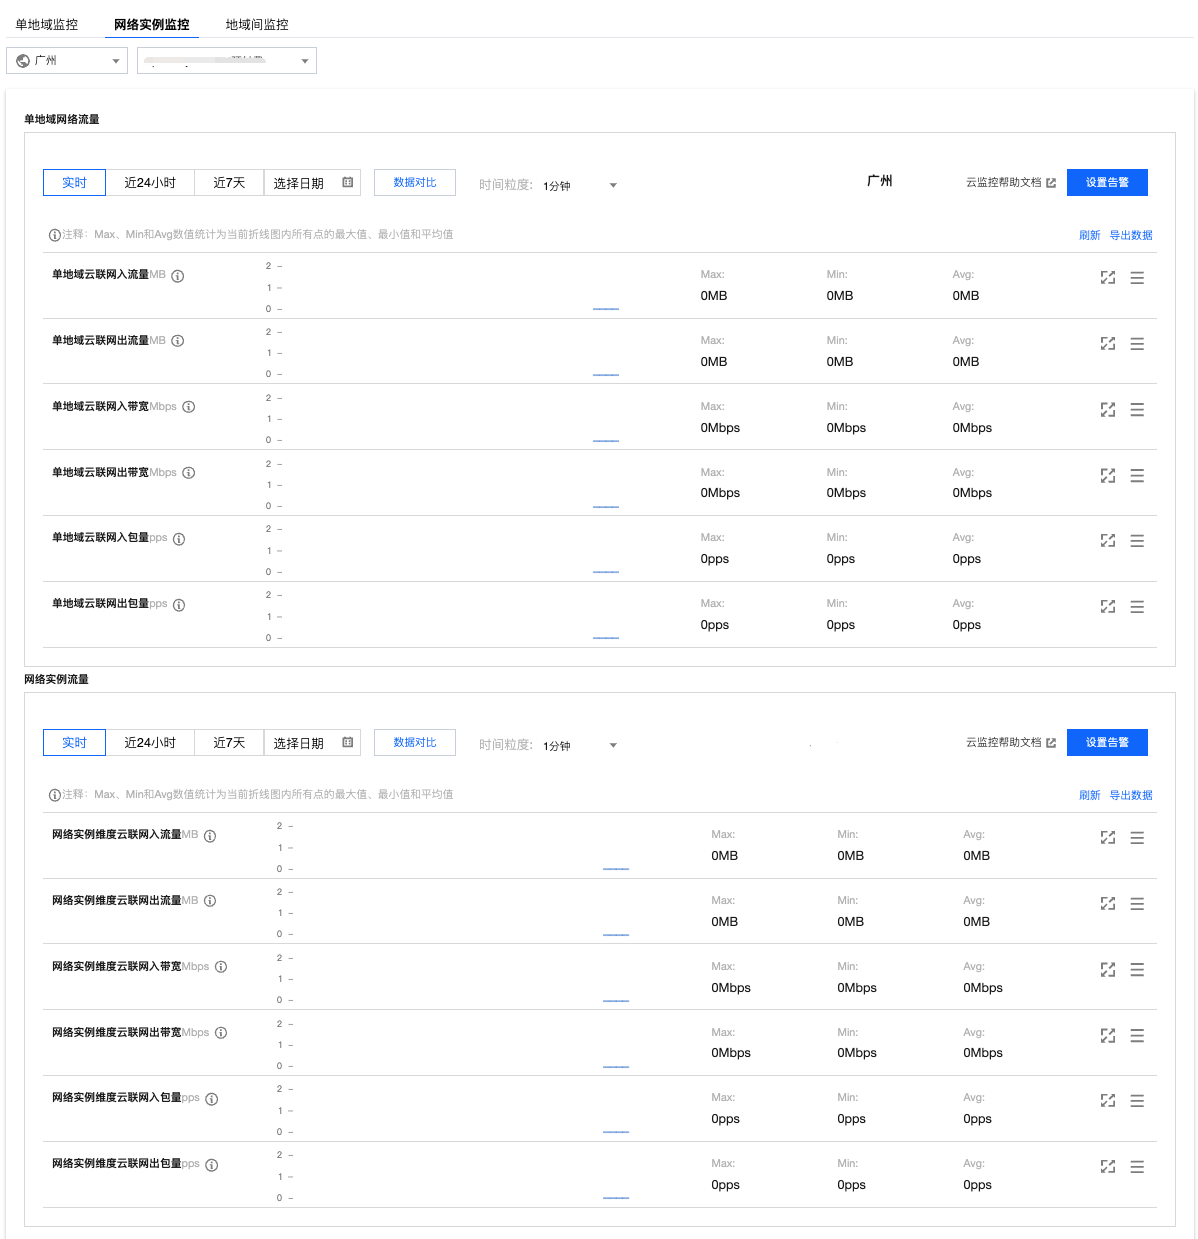Open menu for 网络实例维度云联网入带宽 row
Viewport: 1198px width, 1239px height.
pyautogui.click(x=1137, y=970)
